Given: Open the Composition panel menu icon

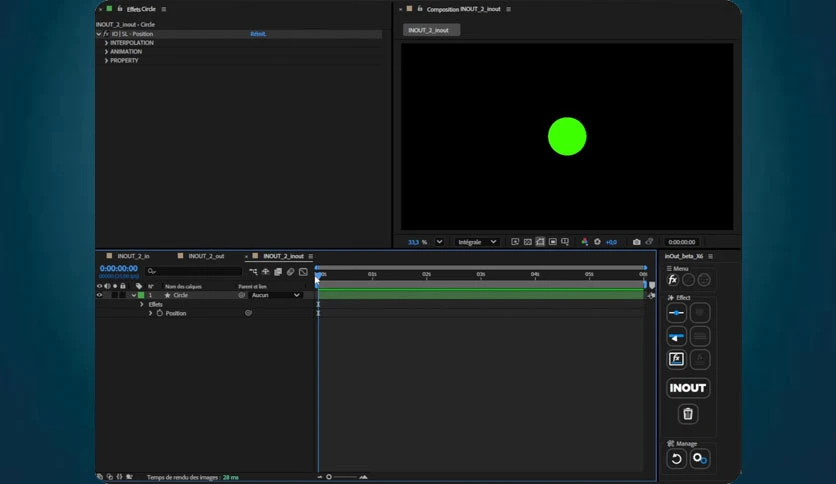Looking at the screenshot, I should point(508,9).
